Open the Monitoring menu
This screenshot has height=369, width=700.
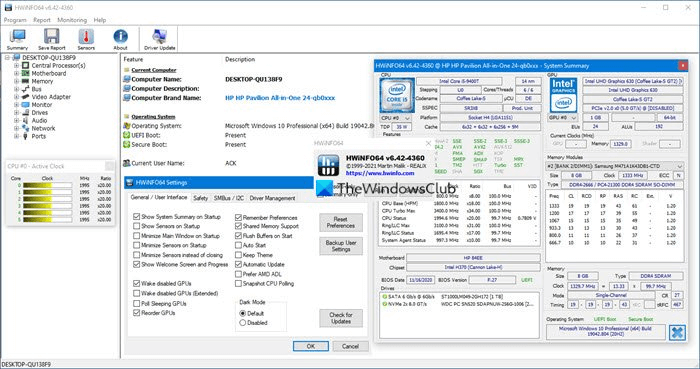(x=72, y=20)
